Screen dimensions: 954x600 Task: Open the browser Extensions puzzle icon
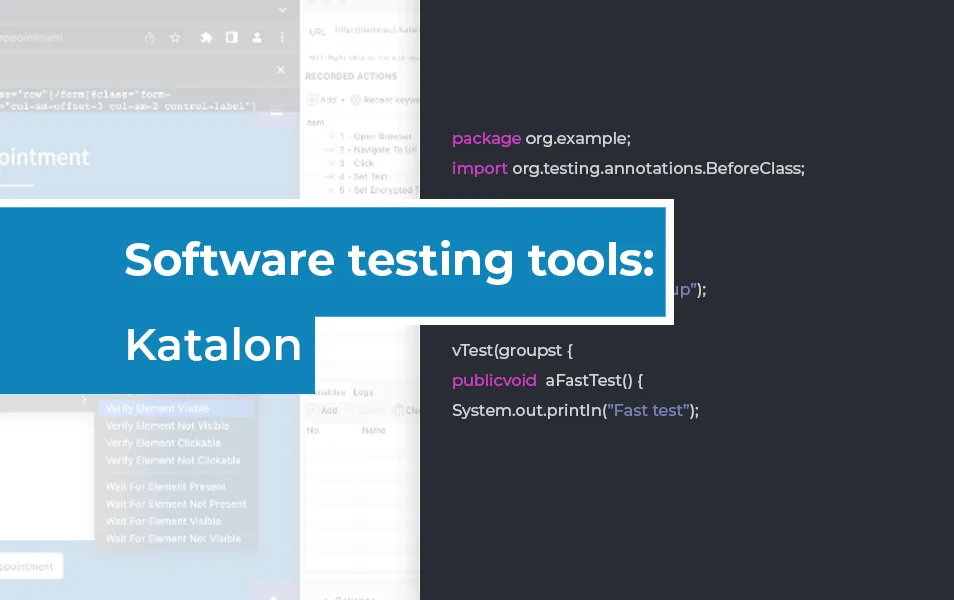pos(207,36)
